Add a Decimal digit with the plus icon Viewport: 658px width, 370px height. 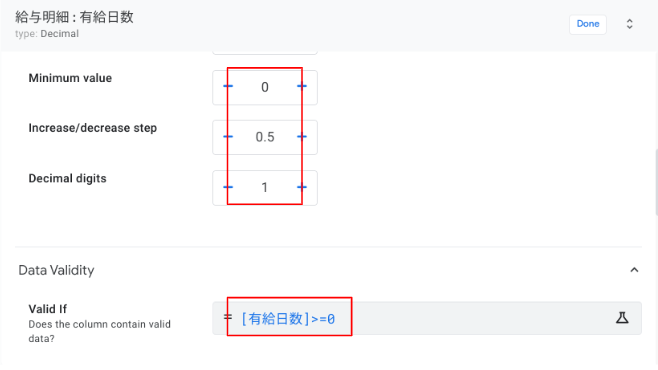(x=302, y=187)
